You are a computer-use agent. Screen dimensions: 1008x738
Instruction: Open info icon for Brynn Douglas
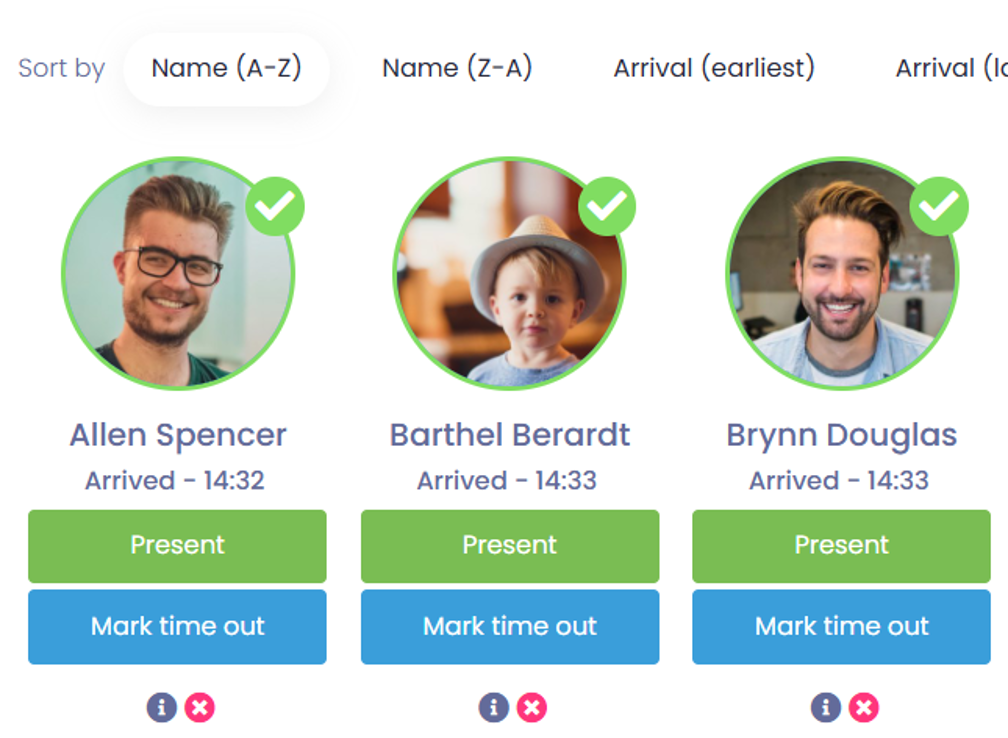826,707
